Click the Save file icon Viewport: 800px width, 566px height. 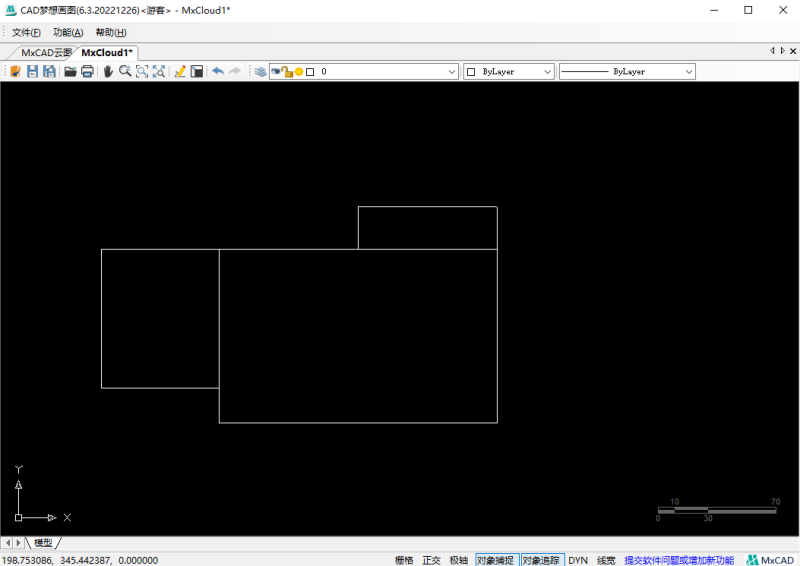32,72
